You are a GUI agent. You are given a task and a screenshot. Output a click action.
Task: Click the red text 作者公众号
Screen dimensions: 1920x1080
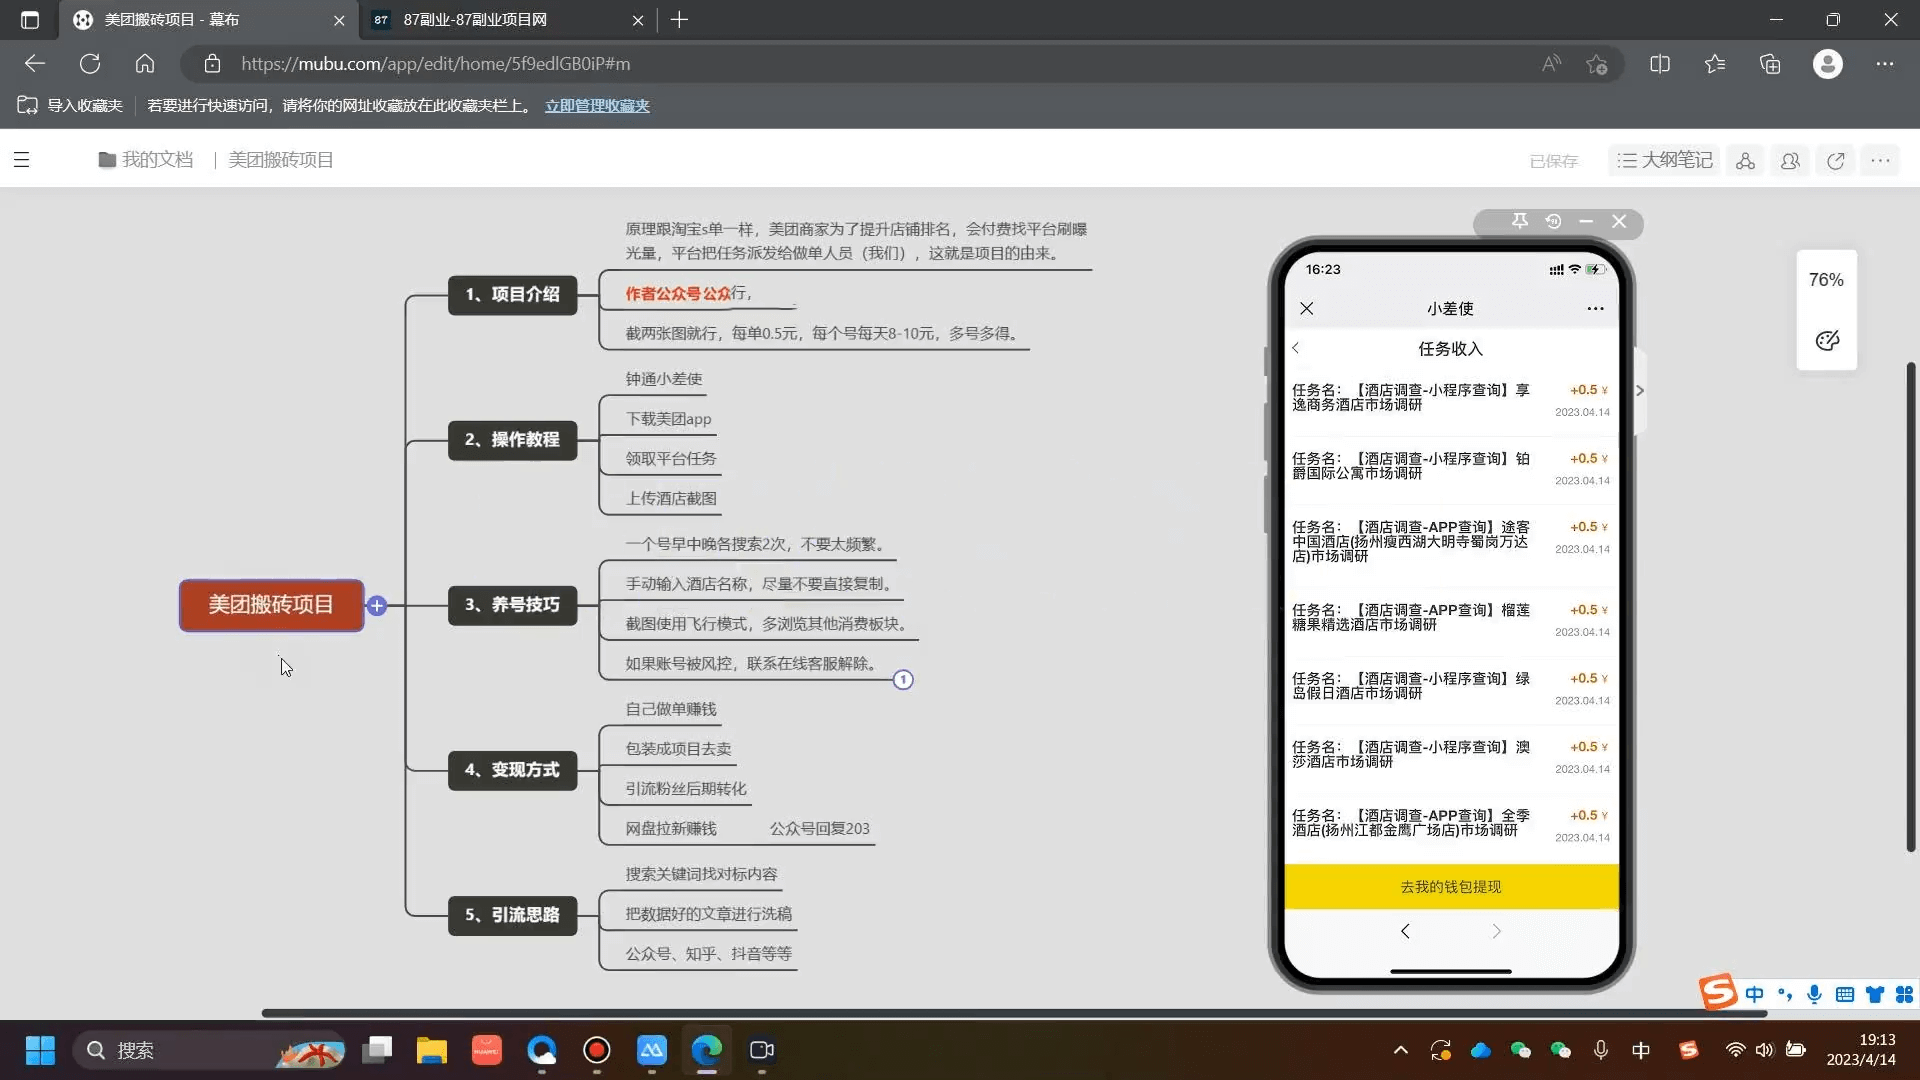pyautogui.click(x=663, y=294)
